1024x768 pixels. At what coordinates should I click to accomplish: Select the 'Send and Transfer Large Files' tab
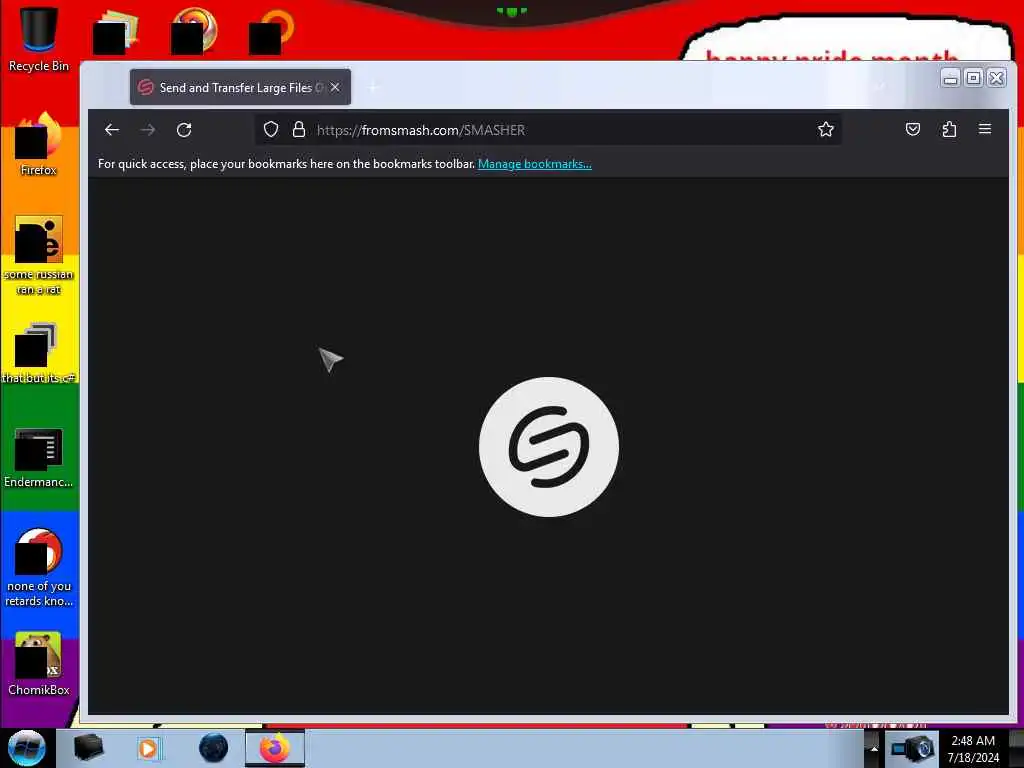pos(240,88)
